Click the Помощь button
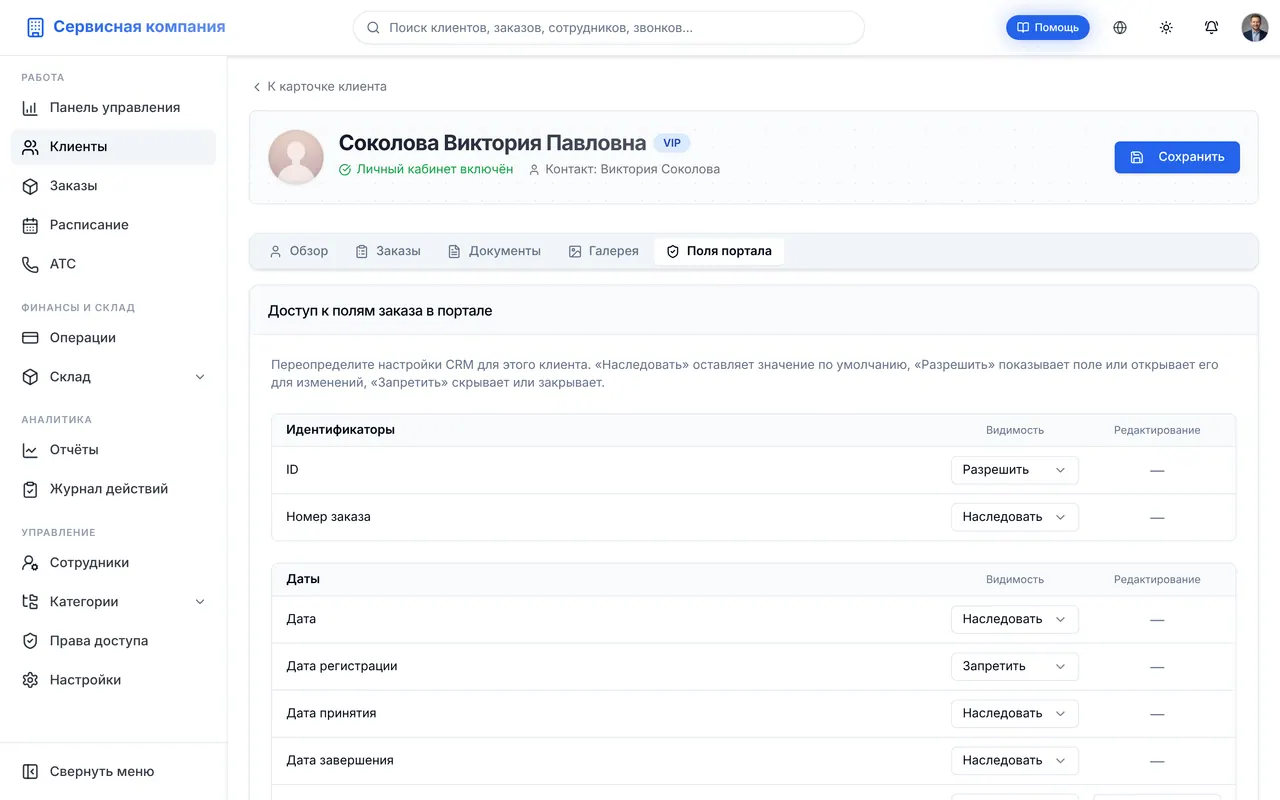 (1047, 27)
